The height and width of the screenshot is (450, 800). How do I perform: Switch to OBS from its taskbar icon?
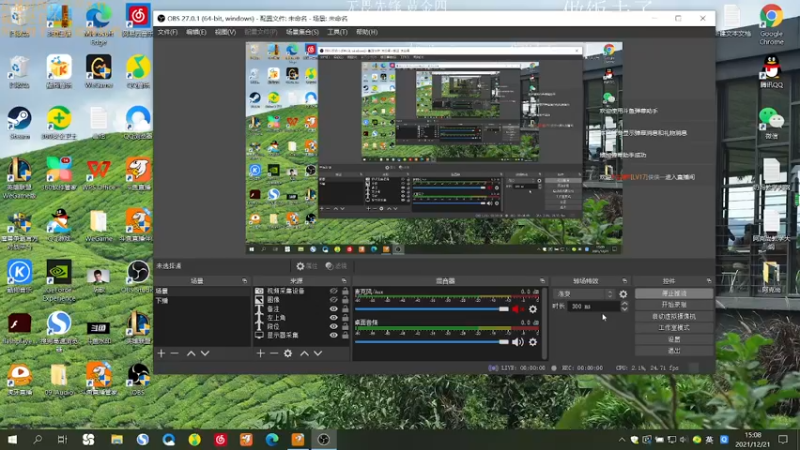click(x=323, y=439)
